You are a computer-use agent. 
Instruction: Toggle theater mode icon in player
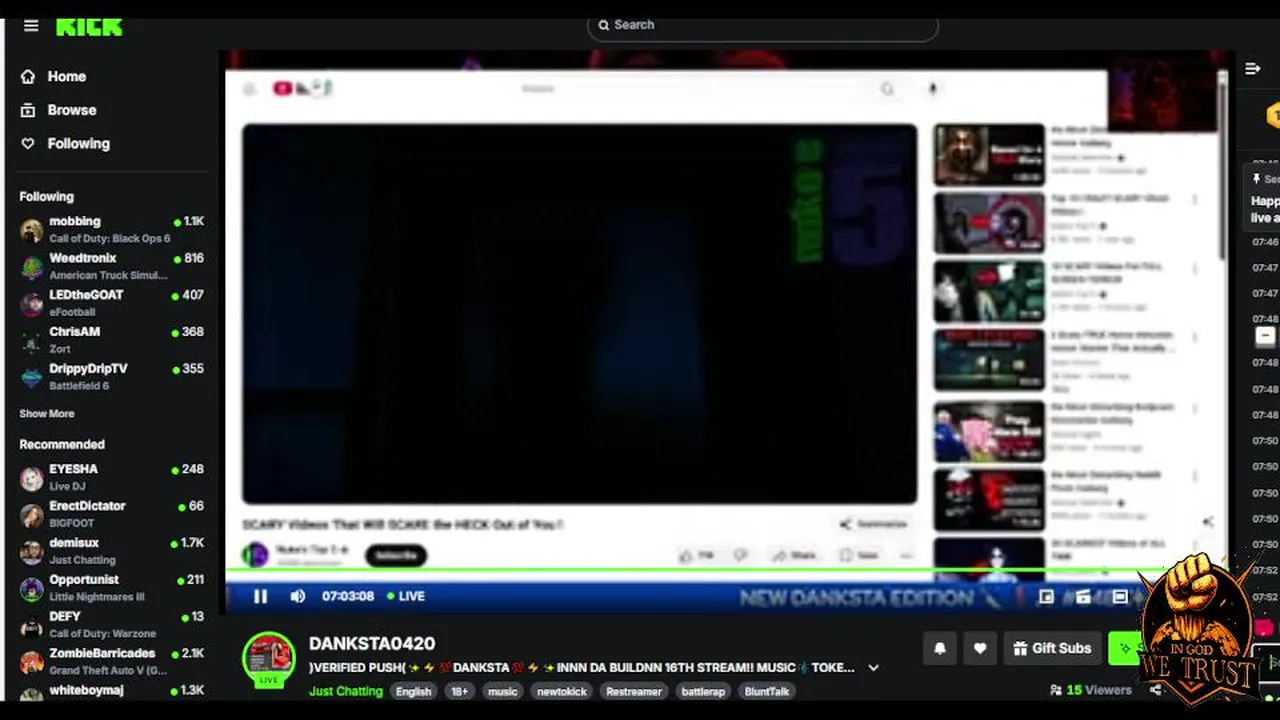1120,597
